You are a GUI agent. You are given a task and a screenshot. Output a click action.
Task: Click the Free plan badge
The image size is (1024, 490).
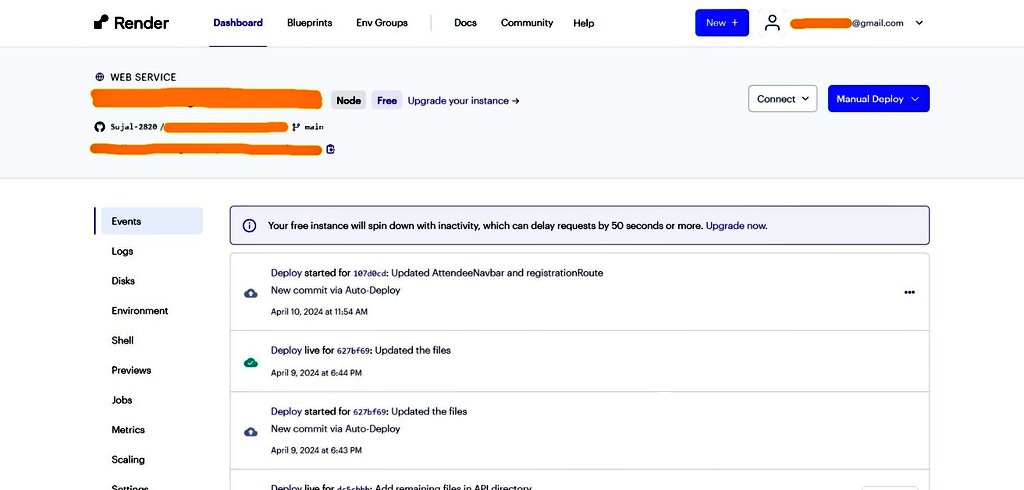click(387, 100)
